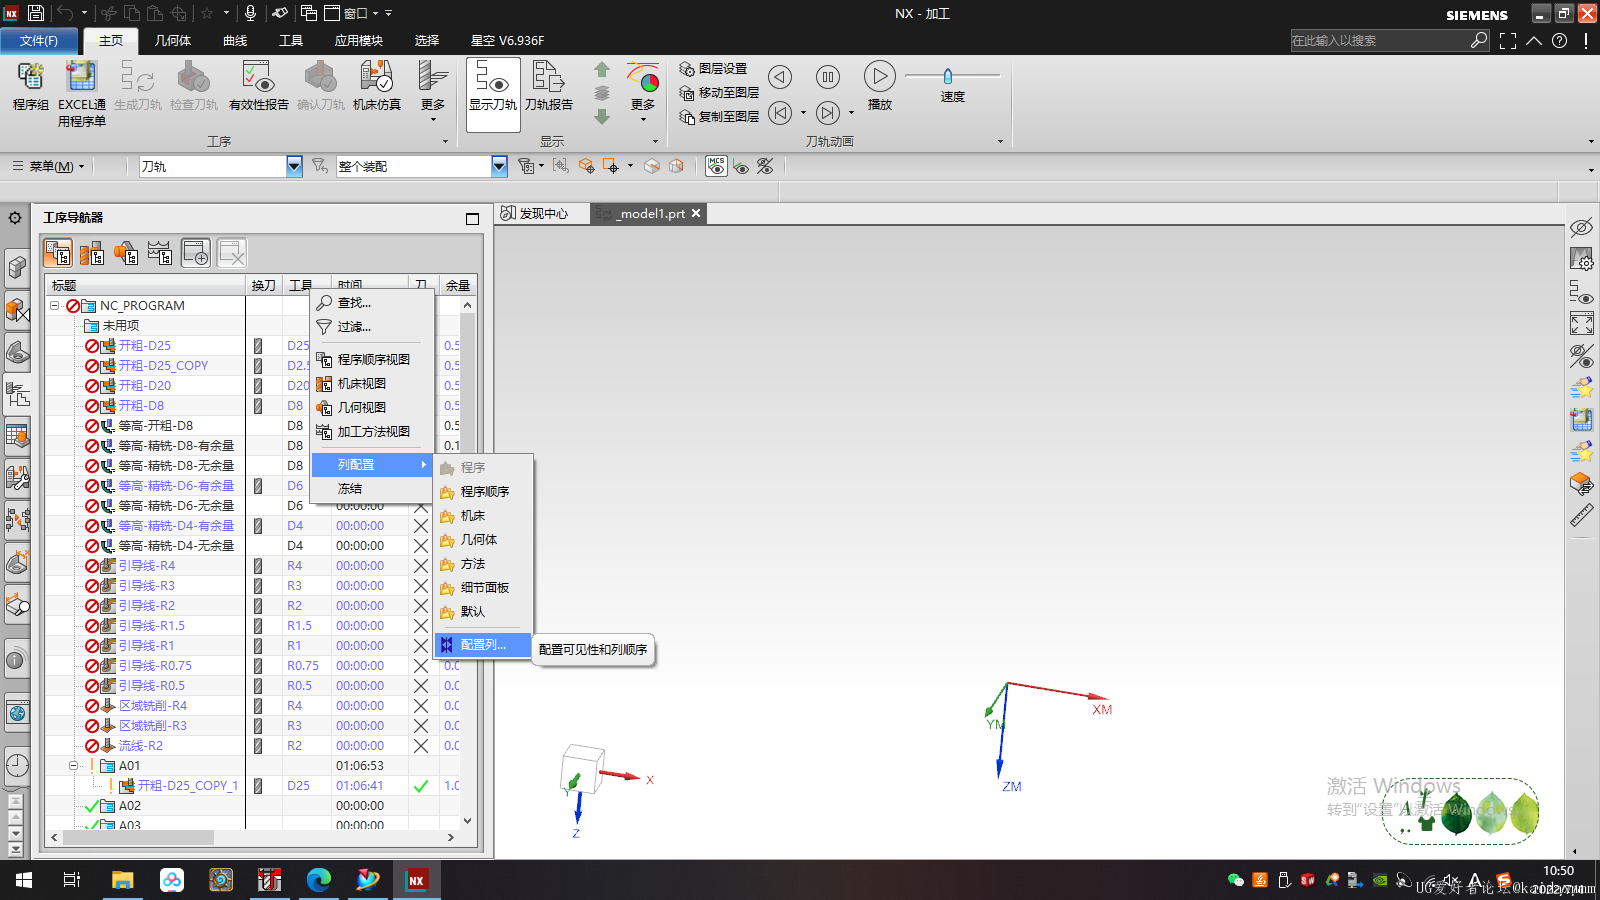Screen dimensions: 1600x900
Task: Click the pause button in 刀轨动画
Action: 828,77
